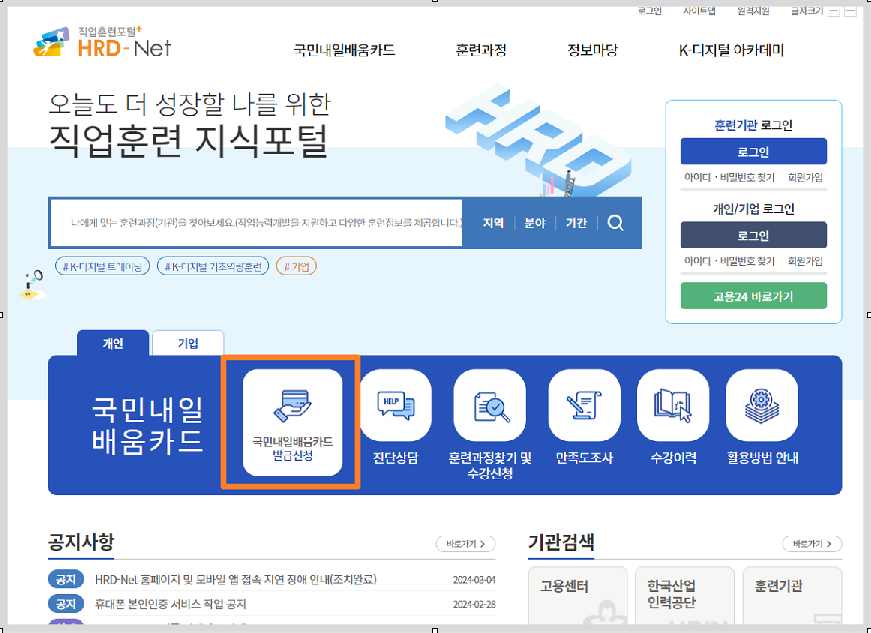The width and height of the screenshot is (871, 633).
Task: Click 아이디·비밀번호 찾기 under 개인/기업 로그인
Action: point(729,261)
